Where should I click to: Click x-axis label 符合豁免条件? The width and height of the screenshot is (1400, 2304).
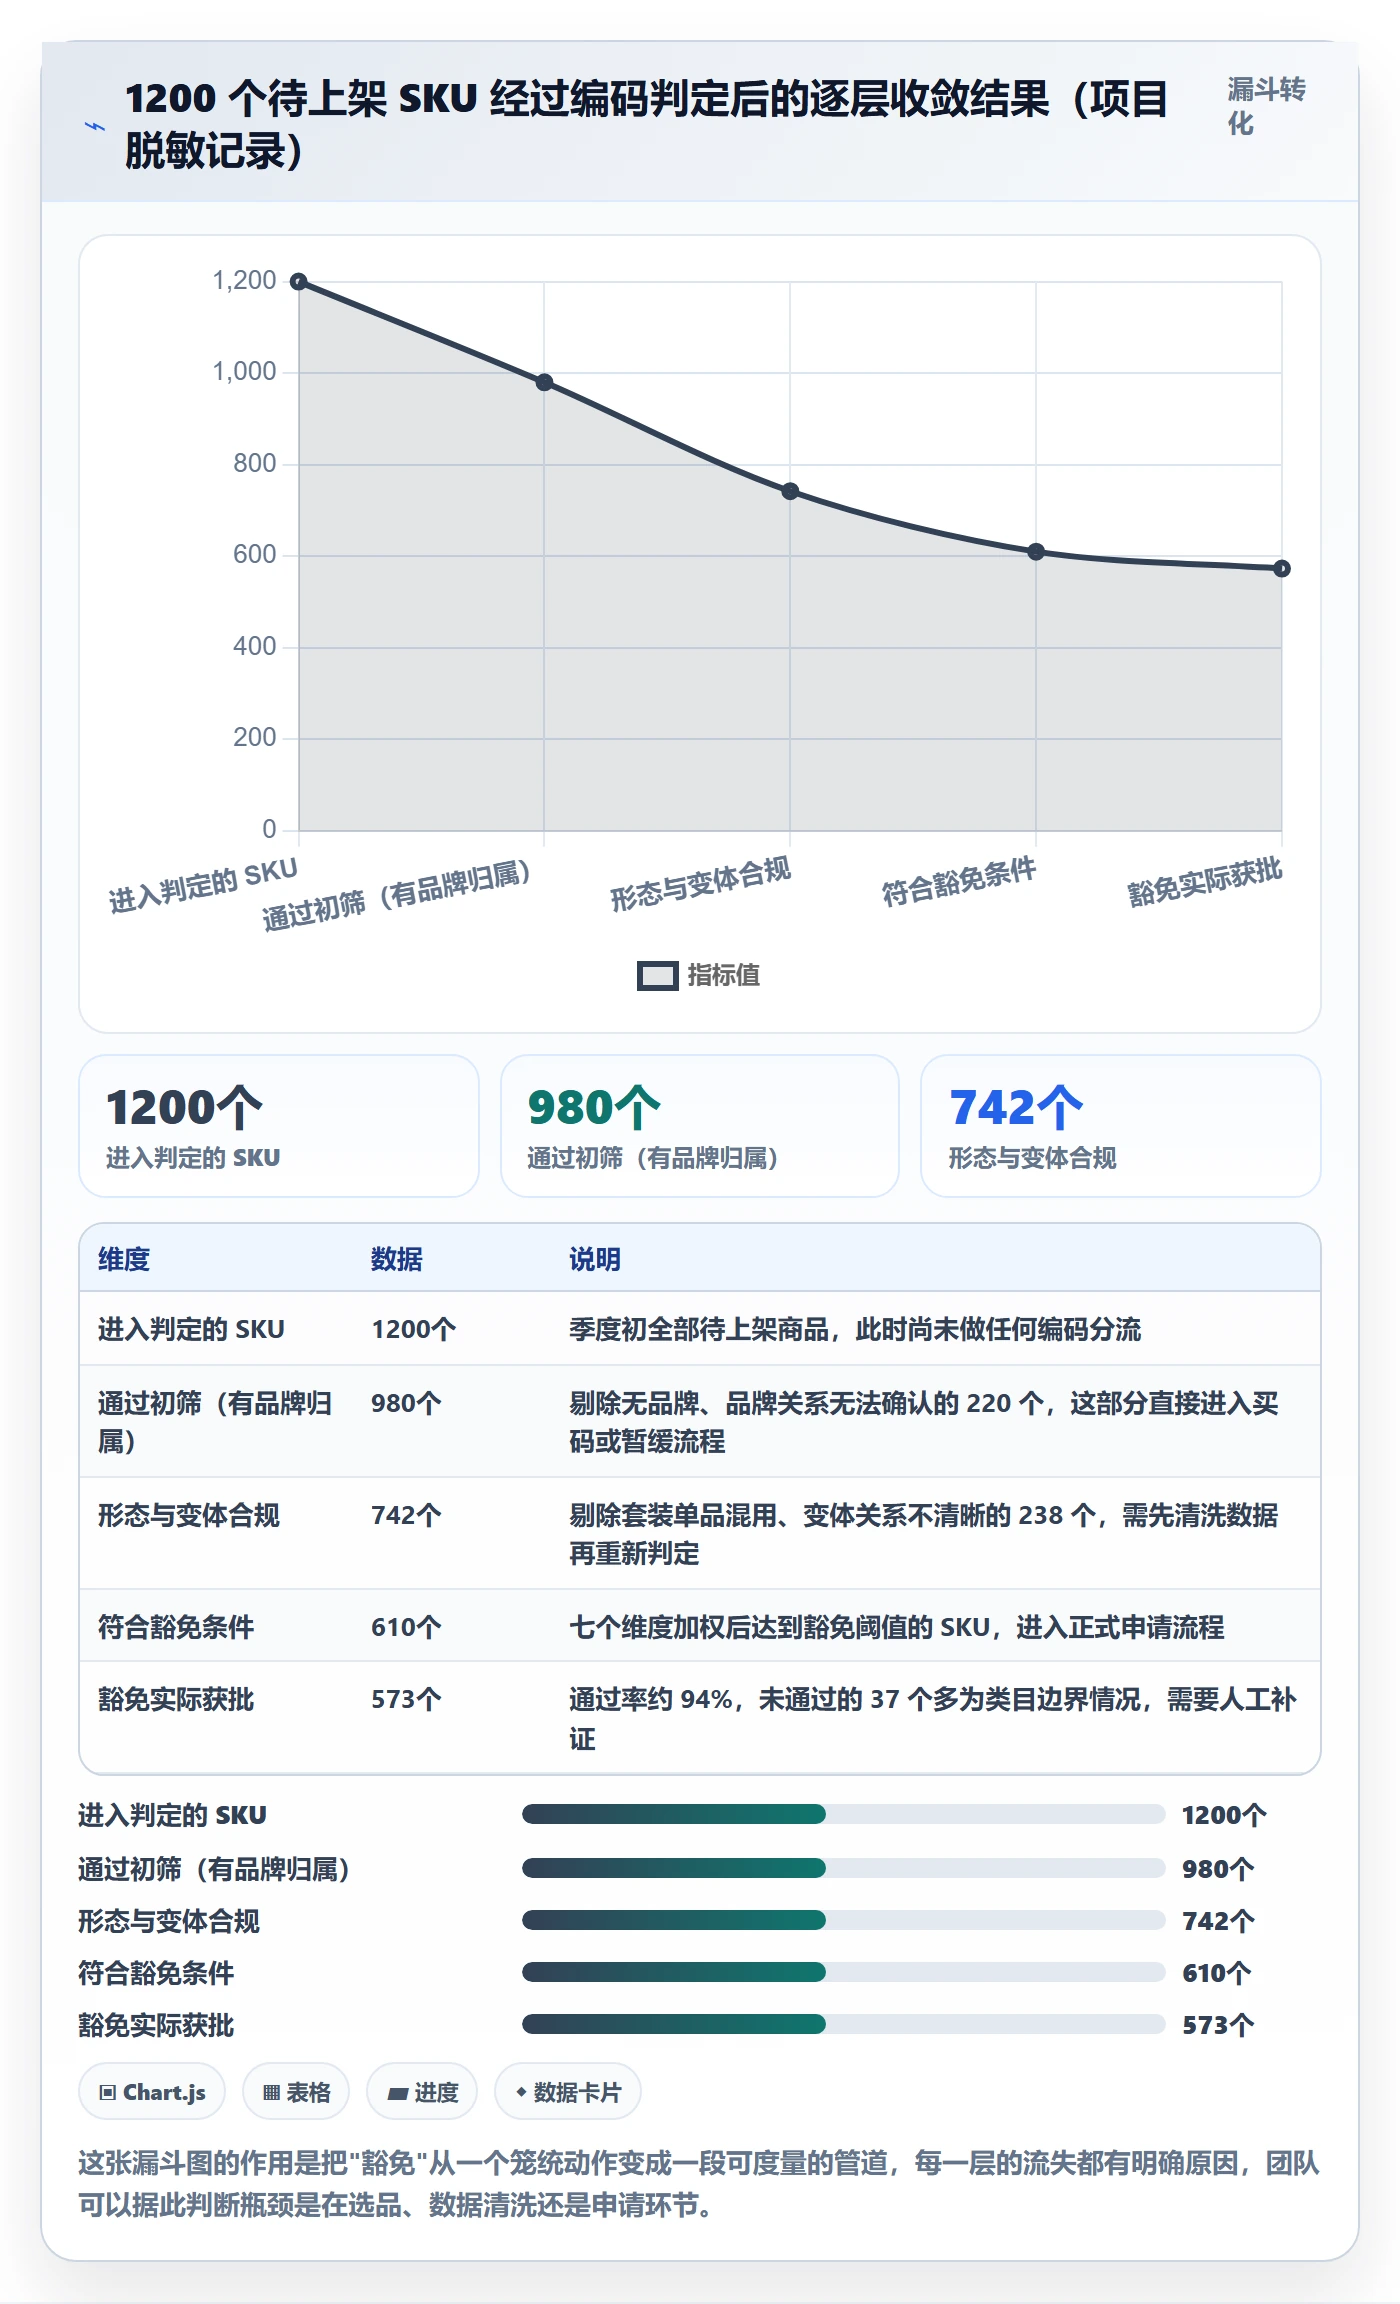point(958,882)
